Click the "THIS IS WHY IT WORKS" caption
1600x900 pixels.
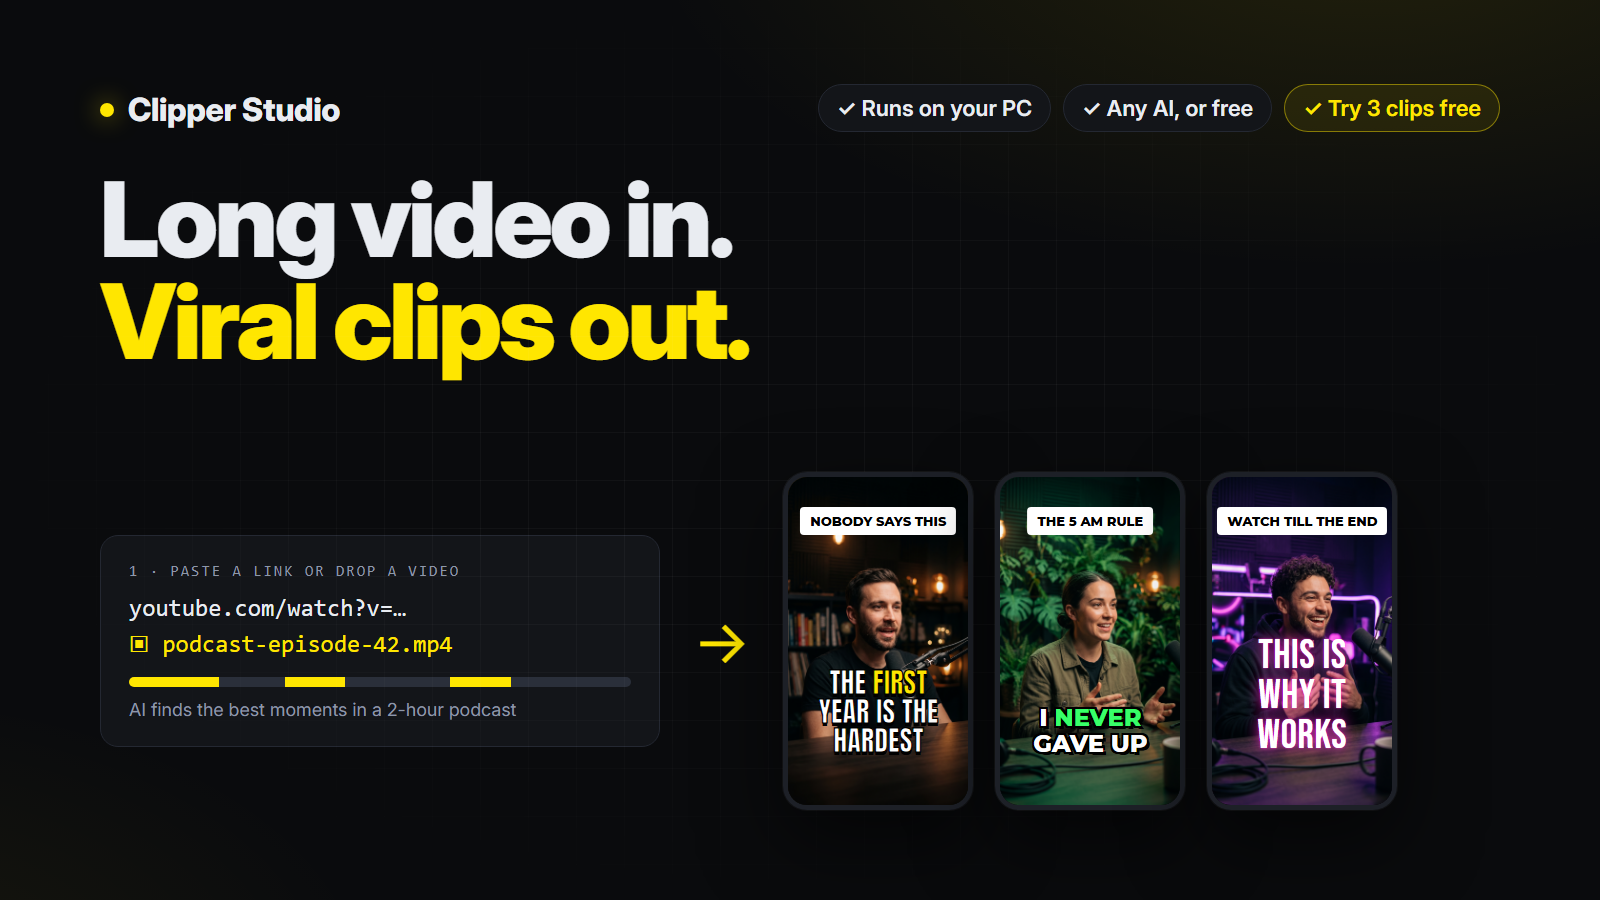click(x=1302, y=694)
